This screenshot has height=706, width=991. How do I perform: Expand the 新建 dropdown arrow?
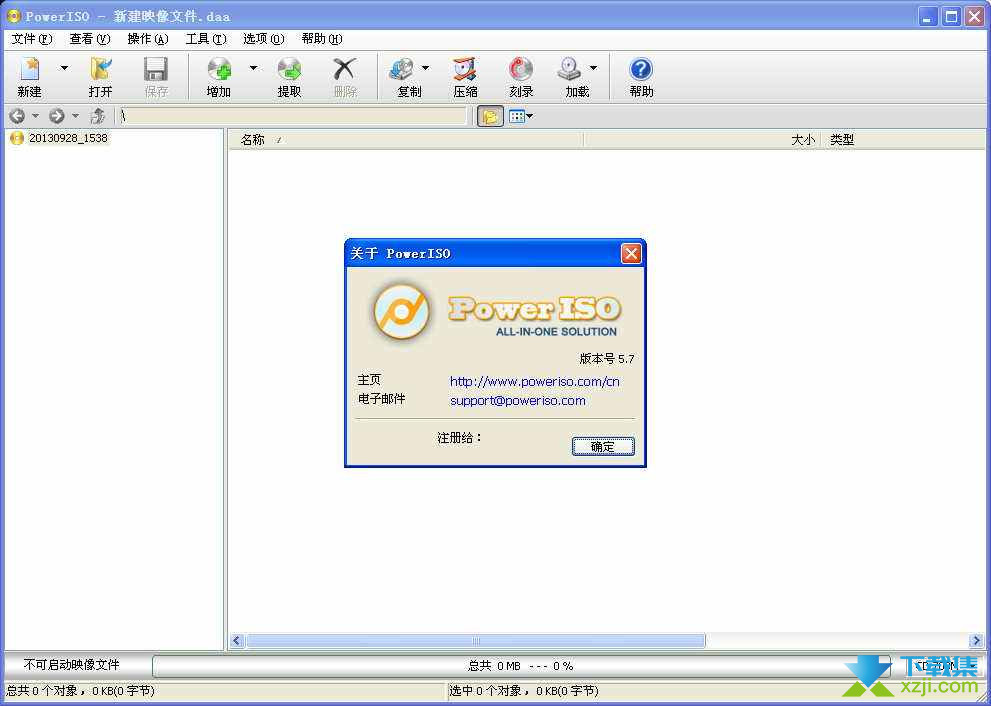pos(64,68)
